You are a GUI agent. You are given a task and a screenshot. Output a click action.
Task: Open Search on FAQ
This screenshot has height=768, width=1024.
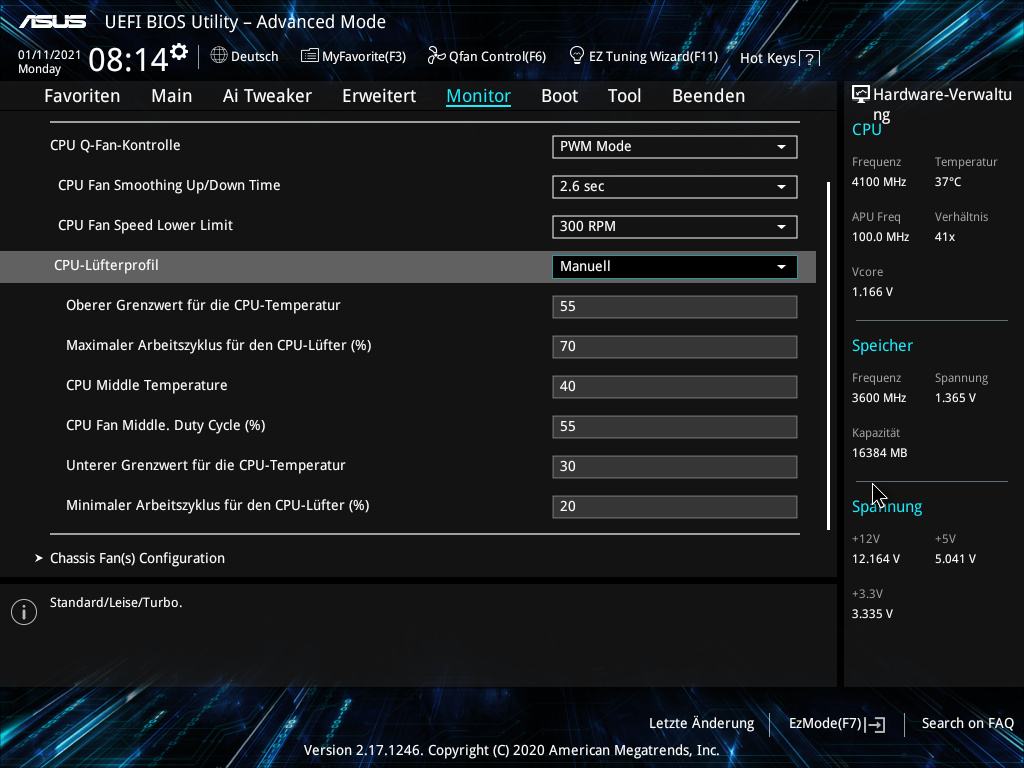(967, 724)
